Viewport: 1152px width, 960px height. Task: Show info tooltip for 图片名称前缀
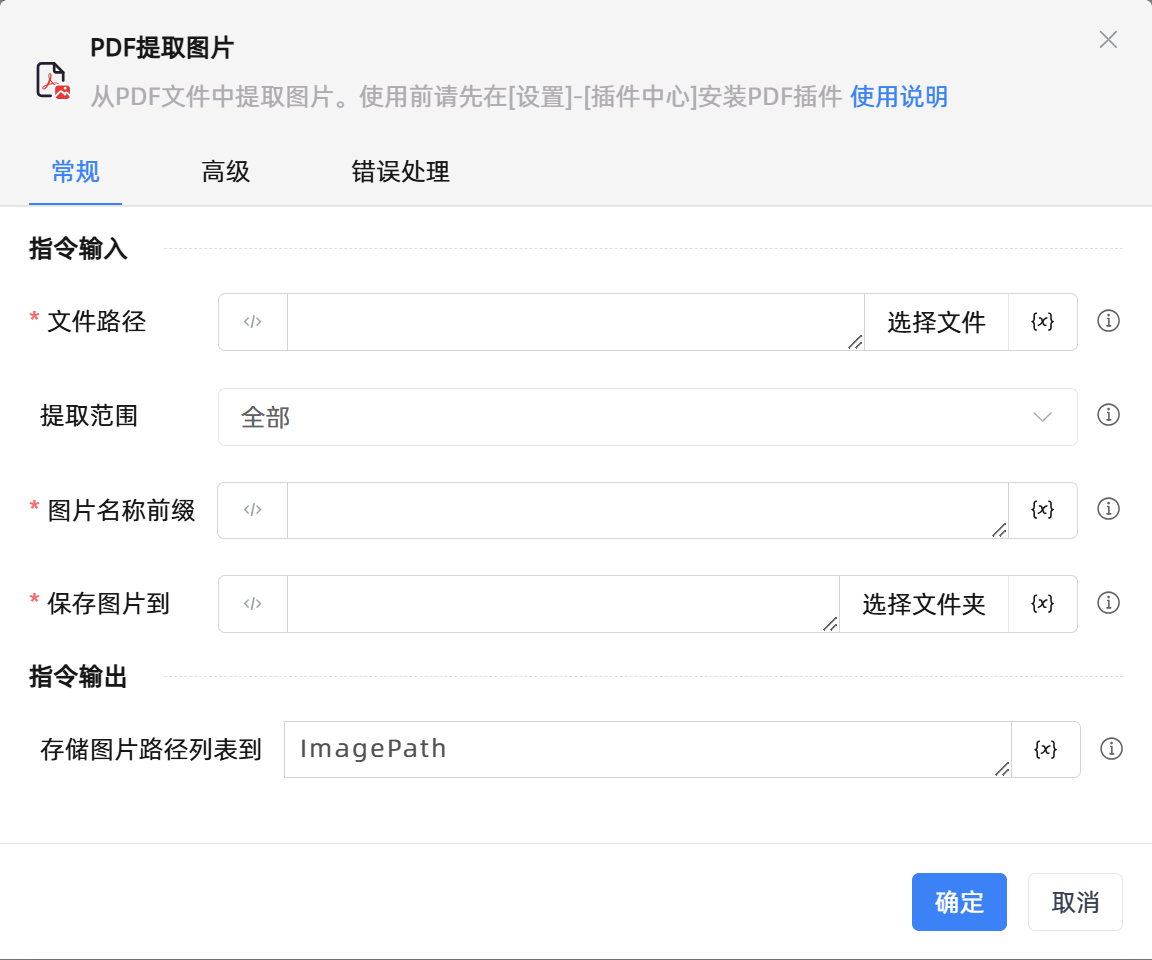click(1108, 509)
